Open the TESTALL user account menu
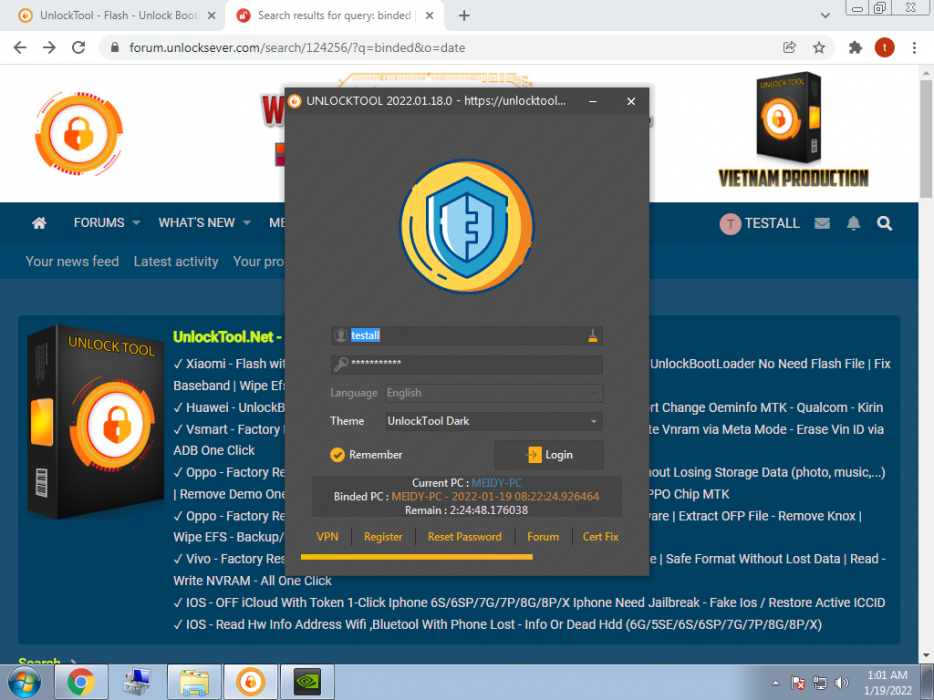Screen dimensions: 934x700 pyautogui.click(x=759, y=223)
